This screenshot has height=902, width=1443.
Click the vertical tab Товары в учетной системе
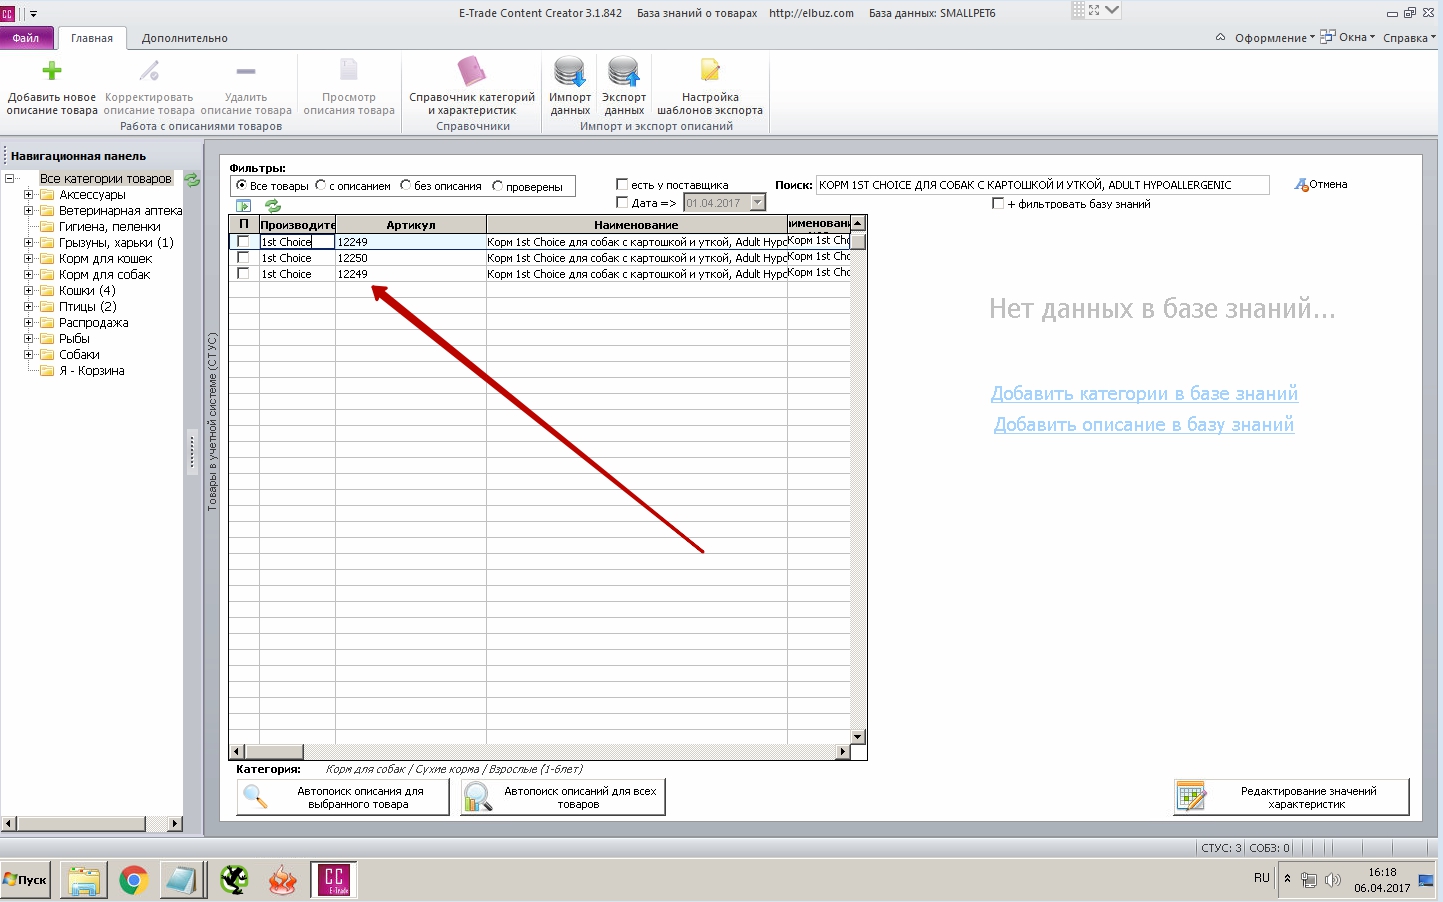(x=212, y=422)
